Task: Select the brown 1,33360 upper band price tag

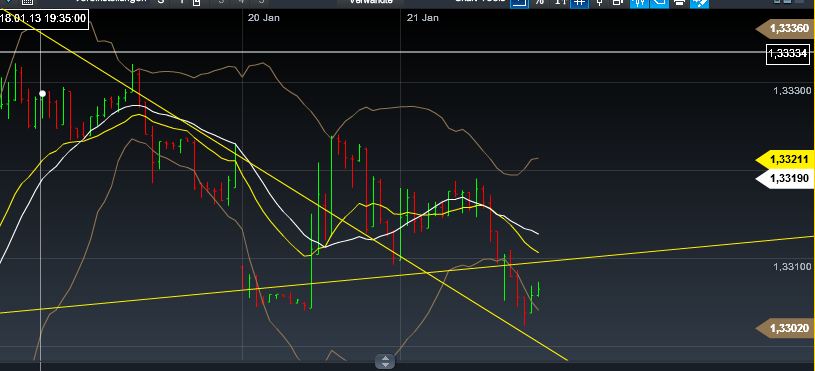Action: point(786,29)
